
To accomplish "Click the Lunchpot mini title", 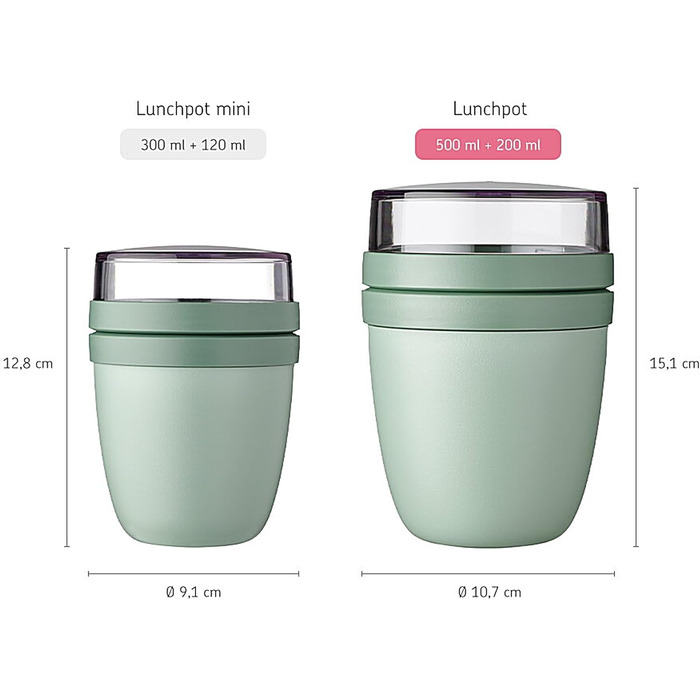I will 193,108.
